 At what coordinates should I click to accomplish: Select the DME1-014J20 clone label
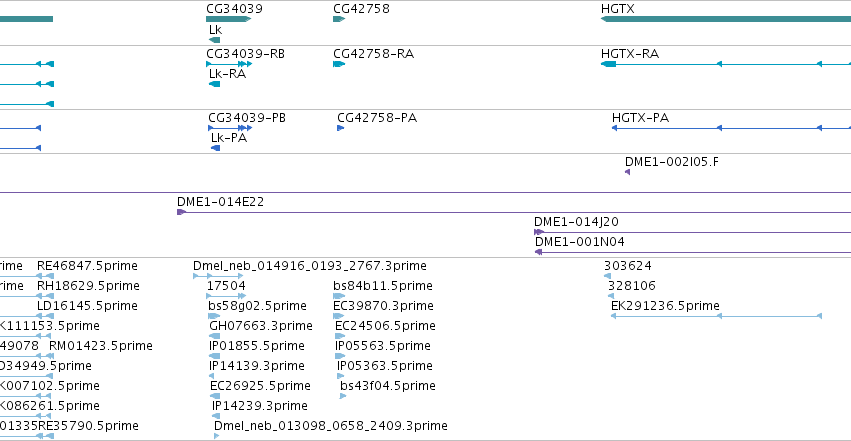point(576,222)
